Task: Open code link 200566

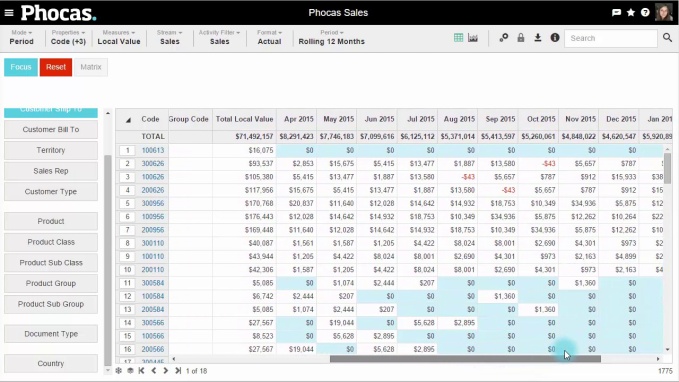Action: [x=153, y=349]
